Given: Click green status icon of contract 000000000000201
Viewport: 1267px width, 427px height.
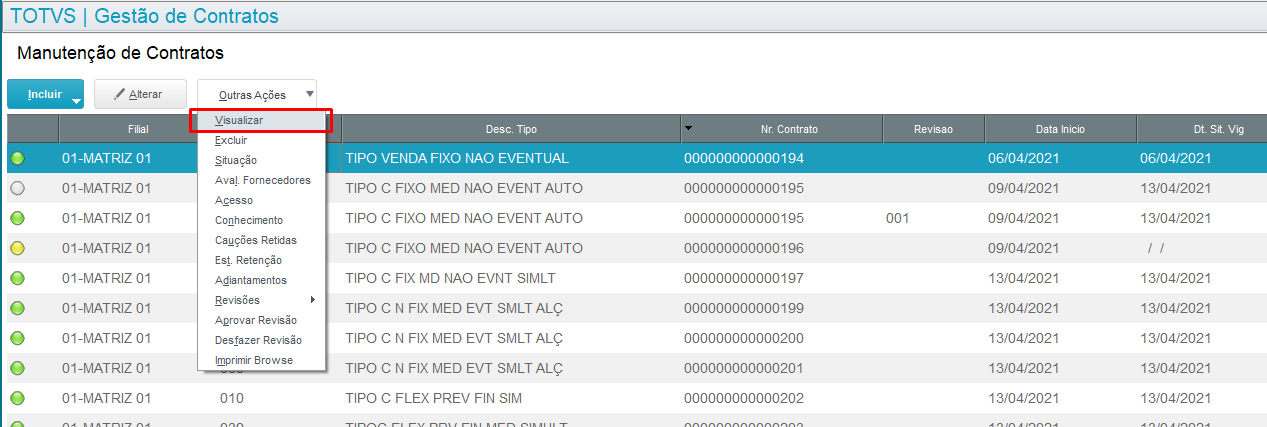Looking at the screenshot, I should 17,368.
